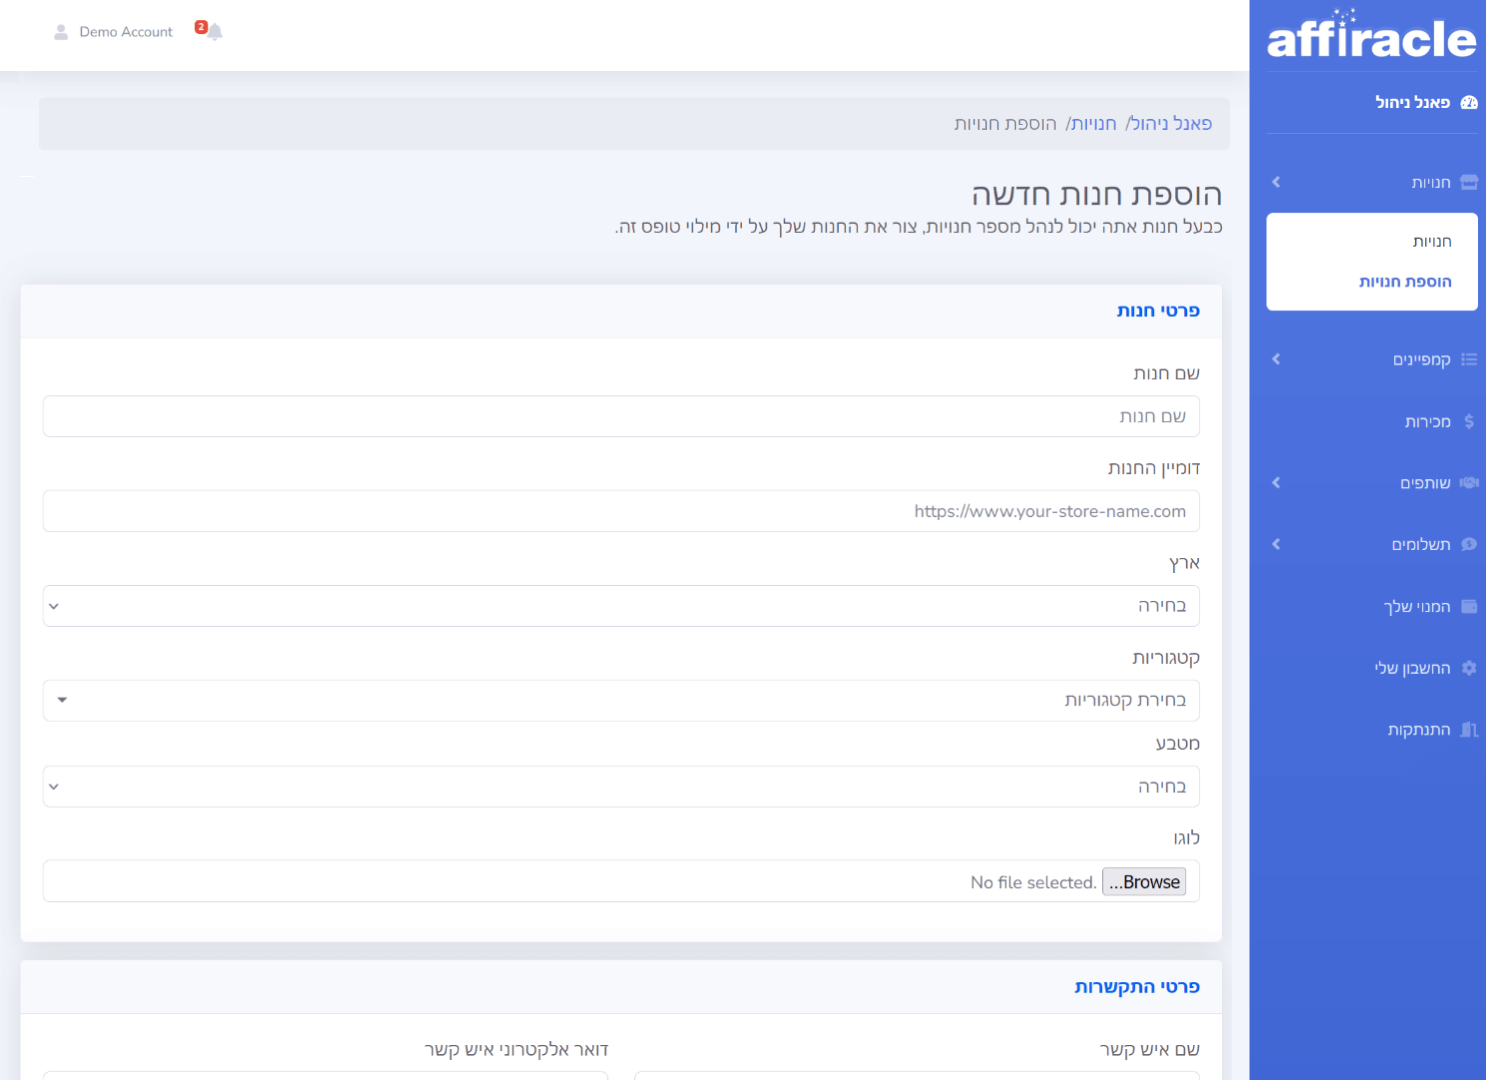Open the מטבע currency dropdown

click(x=621, y=786)
